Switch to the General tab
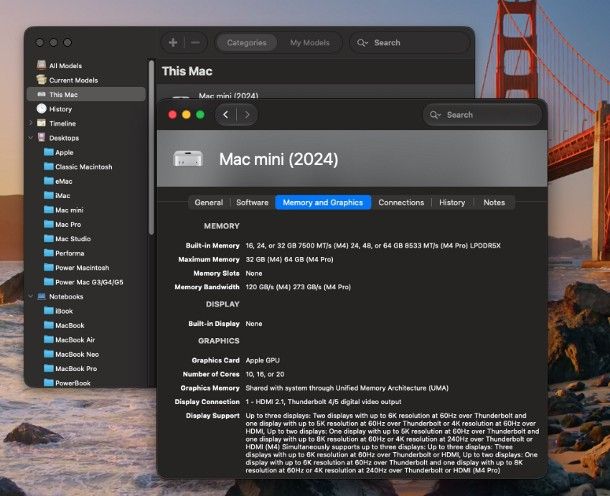The width and height of the screenshot is (610, 496). coord(209,202)
